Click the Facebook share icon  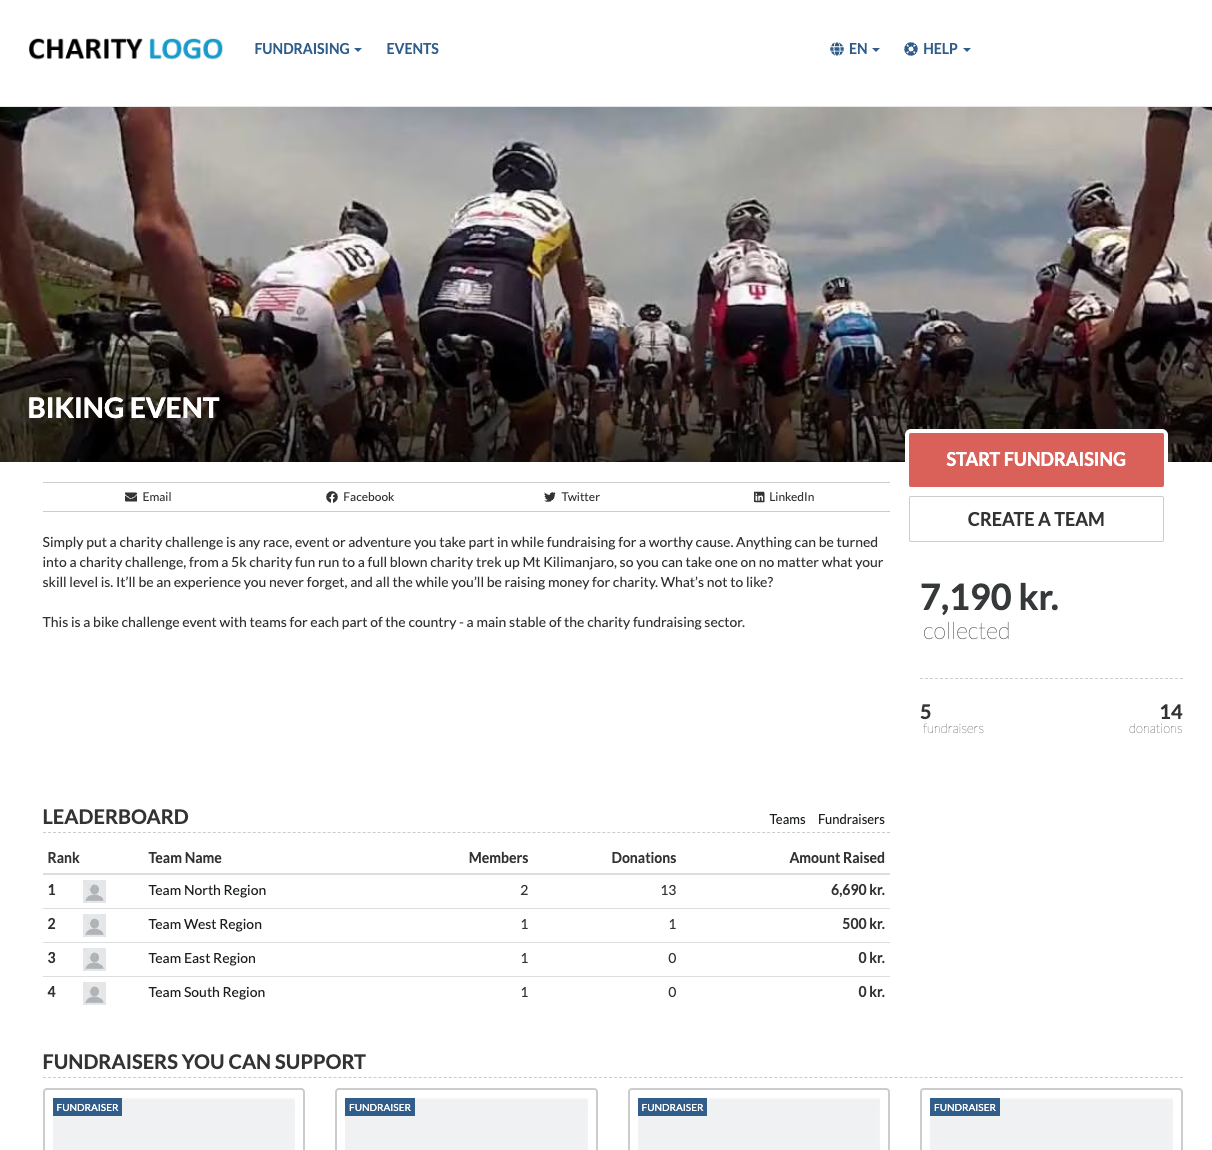coord(332,497)
